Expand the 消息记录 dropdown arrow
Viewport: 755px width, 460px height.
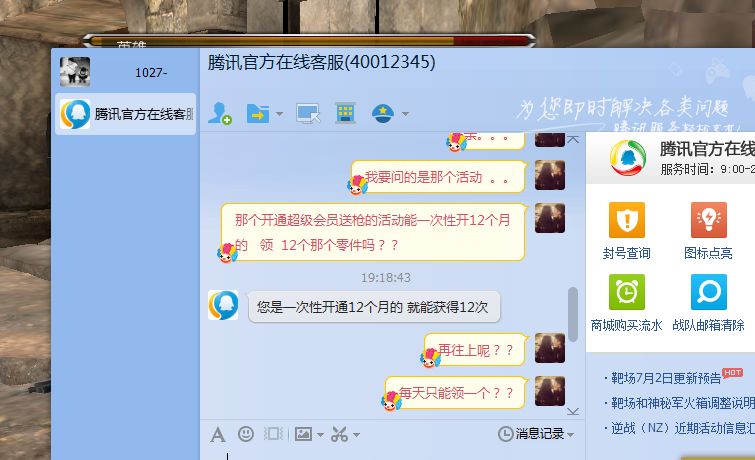(571, 434)
